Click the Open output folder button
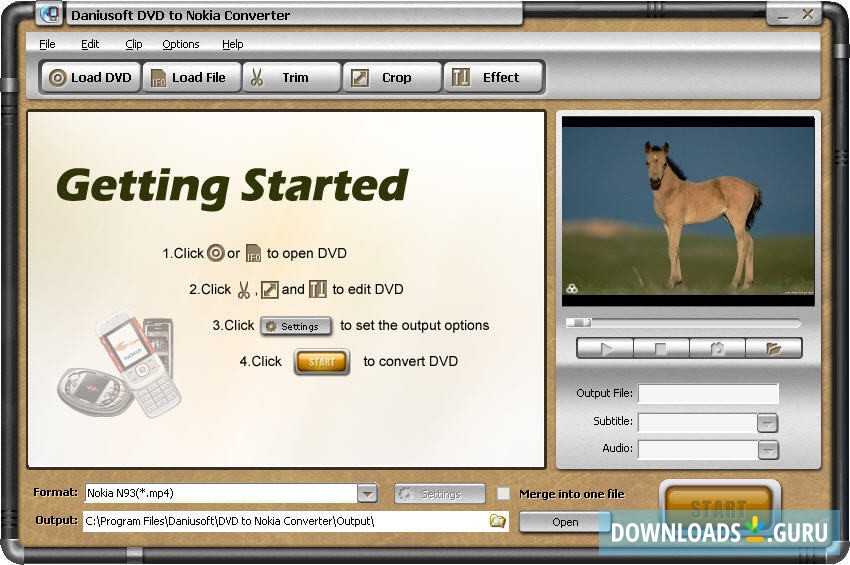 [x=565, y=522]
